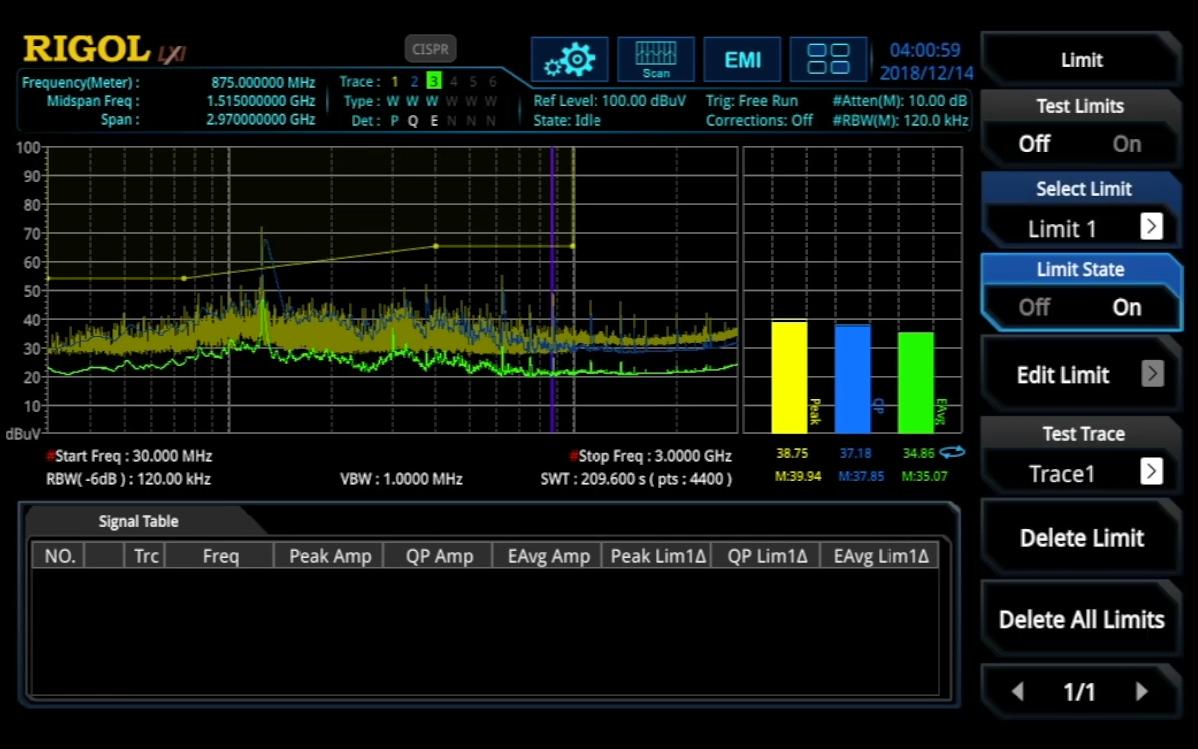
Task: Go to previous menu page arrow
Action: click(x=1017, y=692)
